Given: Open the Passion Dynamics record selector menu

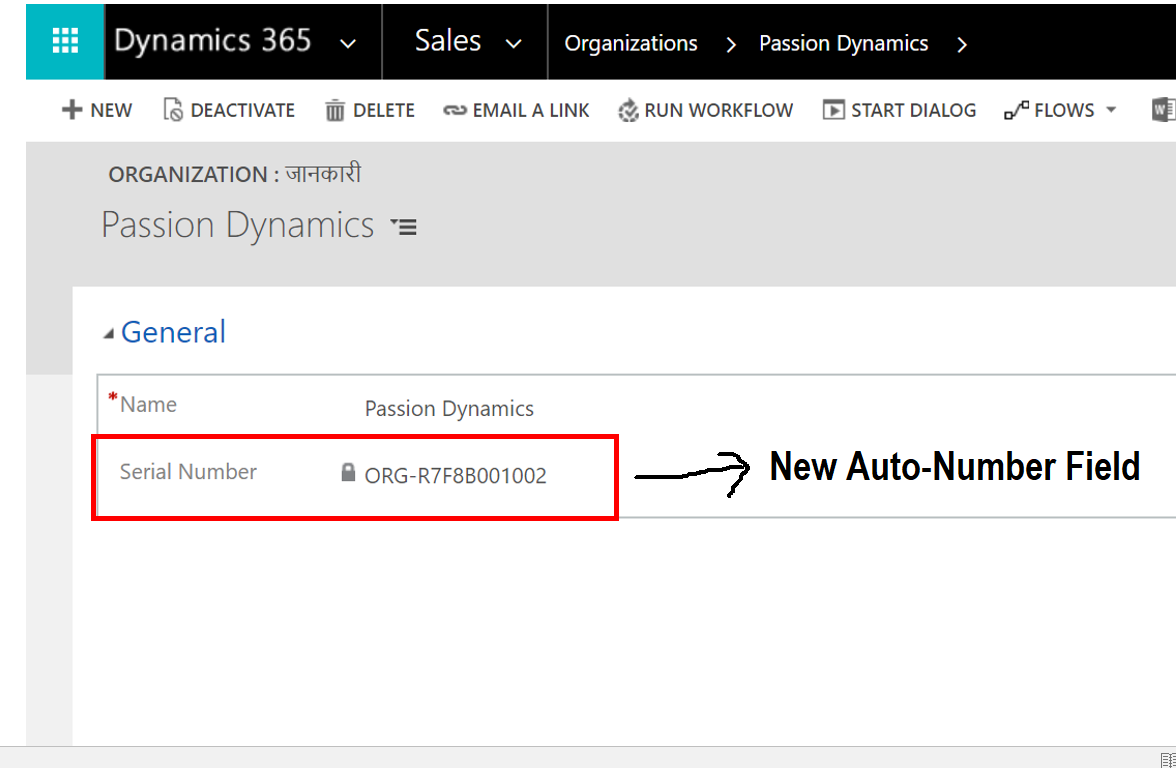Looking at the screenshot, I should pos(404,227).
